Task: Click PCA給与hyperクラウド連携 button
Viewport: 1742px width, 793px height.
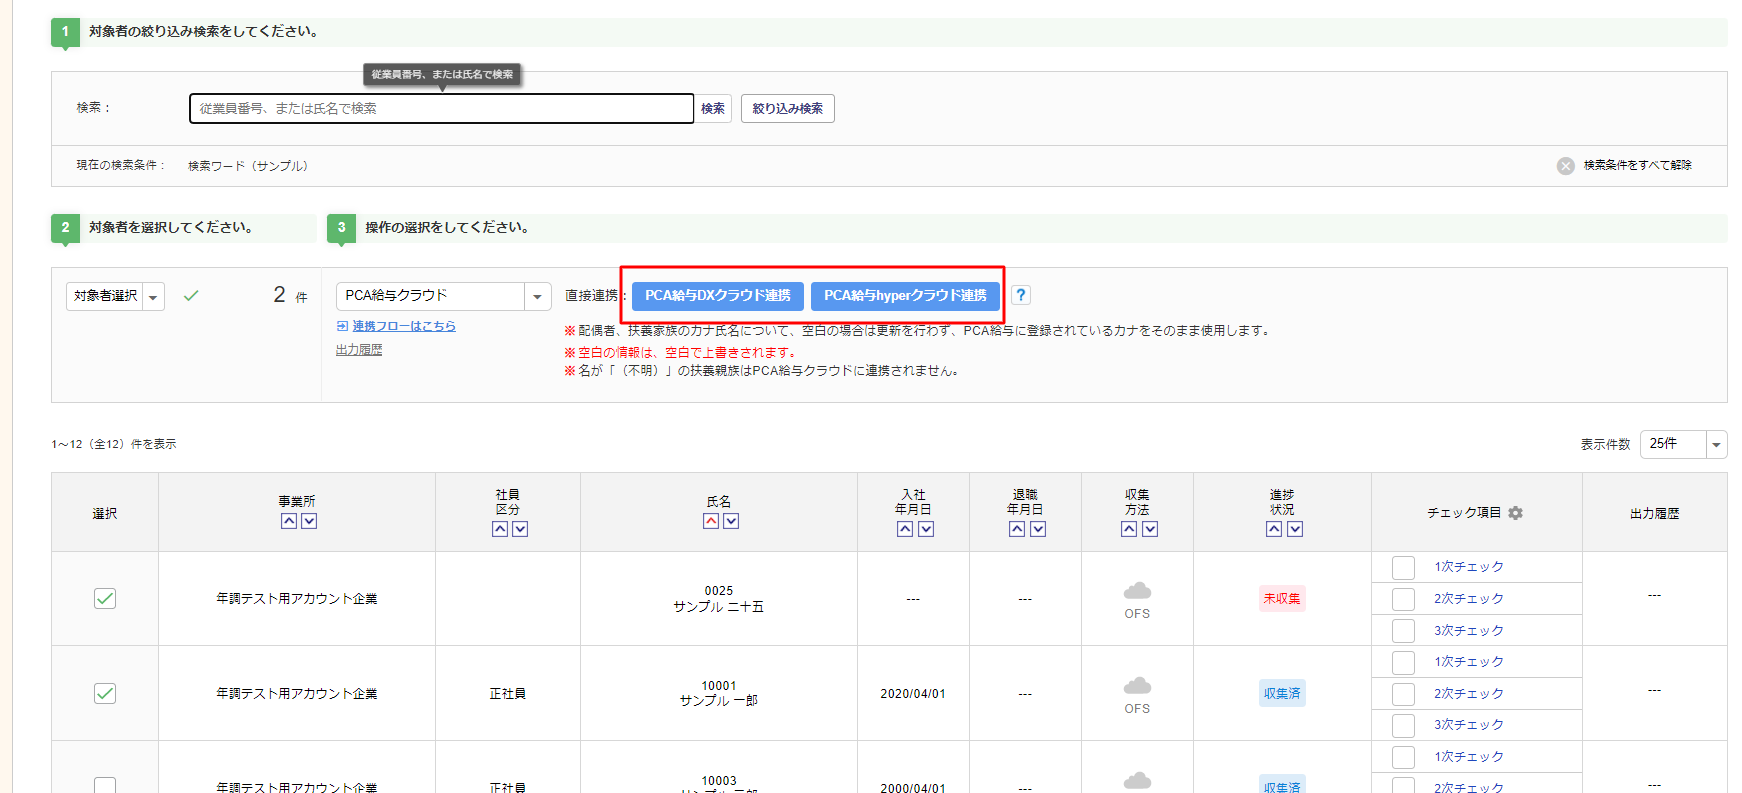Action: click(x=905, y=296)
